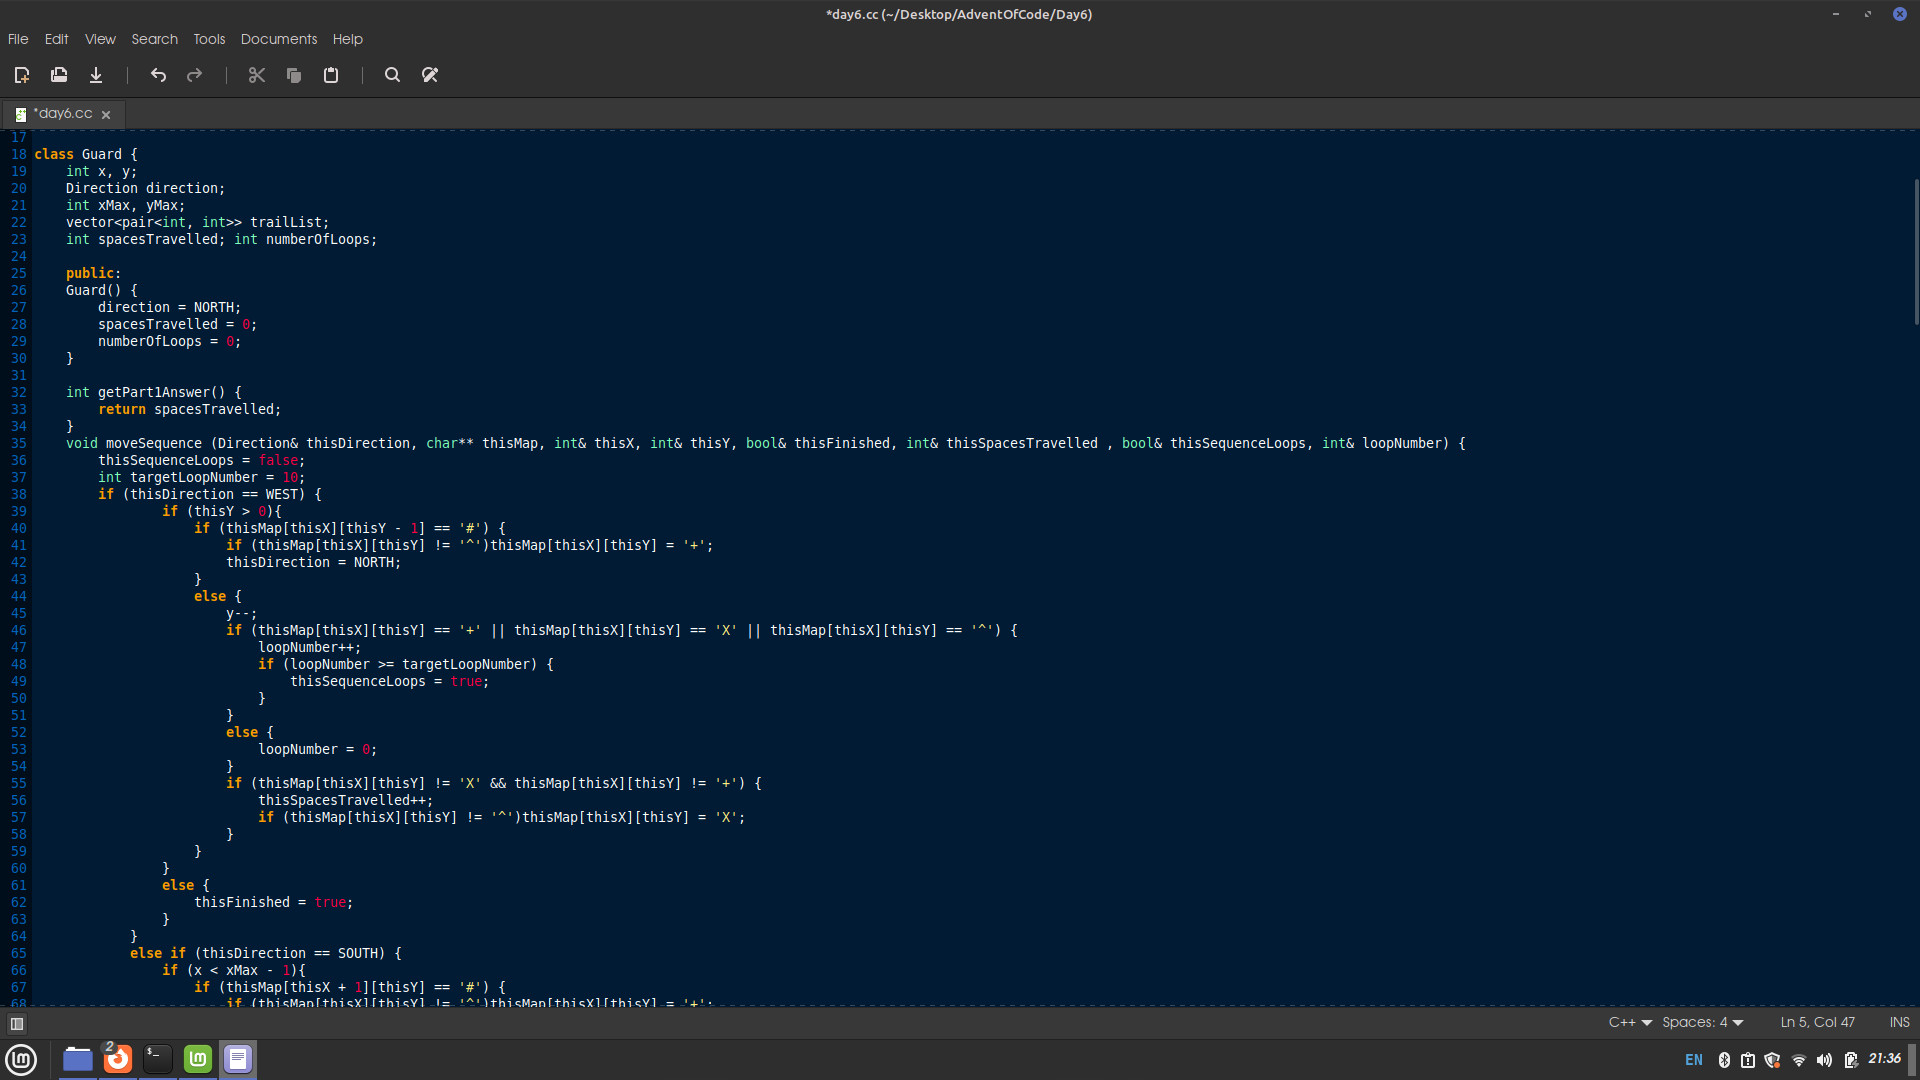Open the Bluetooth tray icon
Viewport: 1920px width, 1080px height.
(1724, 1060)
